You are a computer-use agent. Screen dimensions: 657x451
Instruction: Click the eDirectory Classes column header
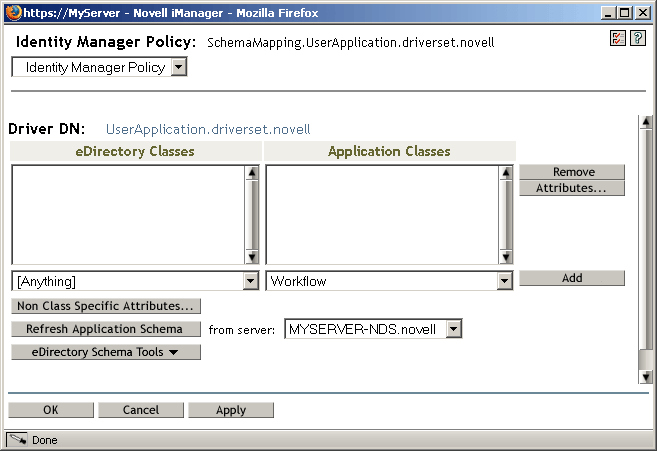tap(135, 151)
